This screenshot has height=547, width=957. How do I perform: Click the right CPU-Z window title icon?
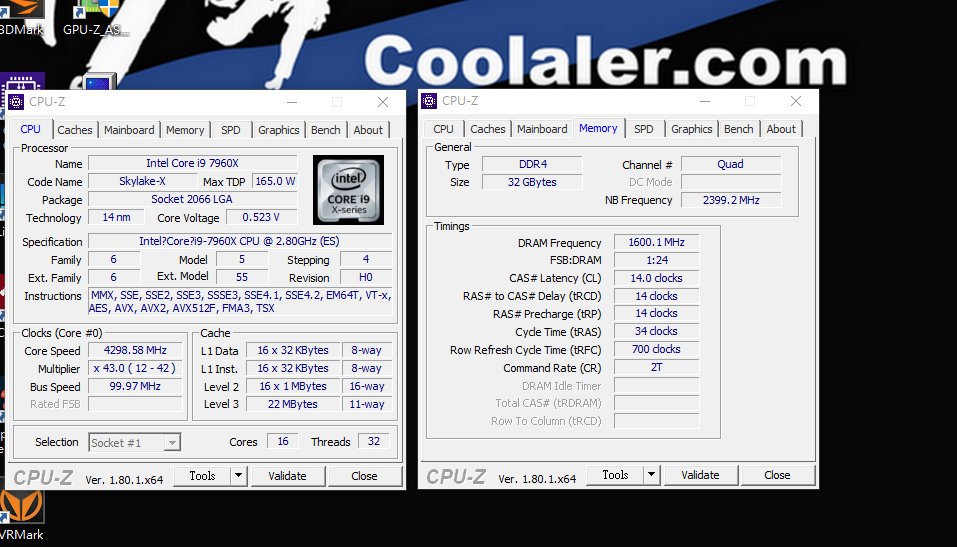[x=430, y=101]
